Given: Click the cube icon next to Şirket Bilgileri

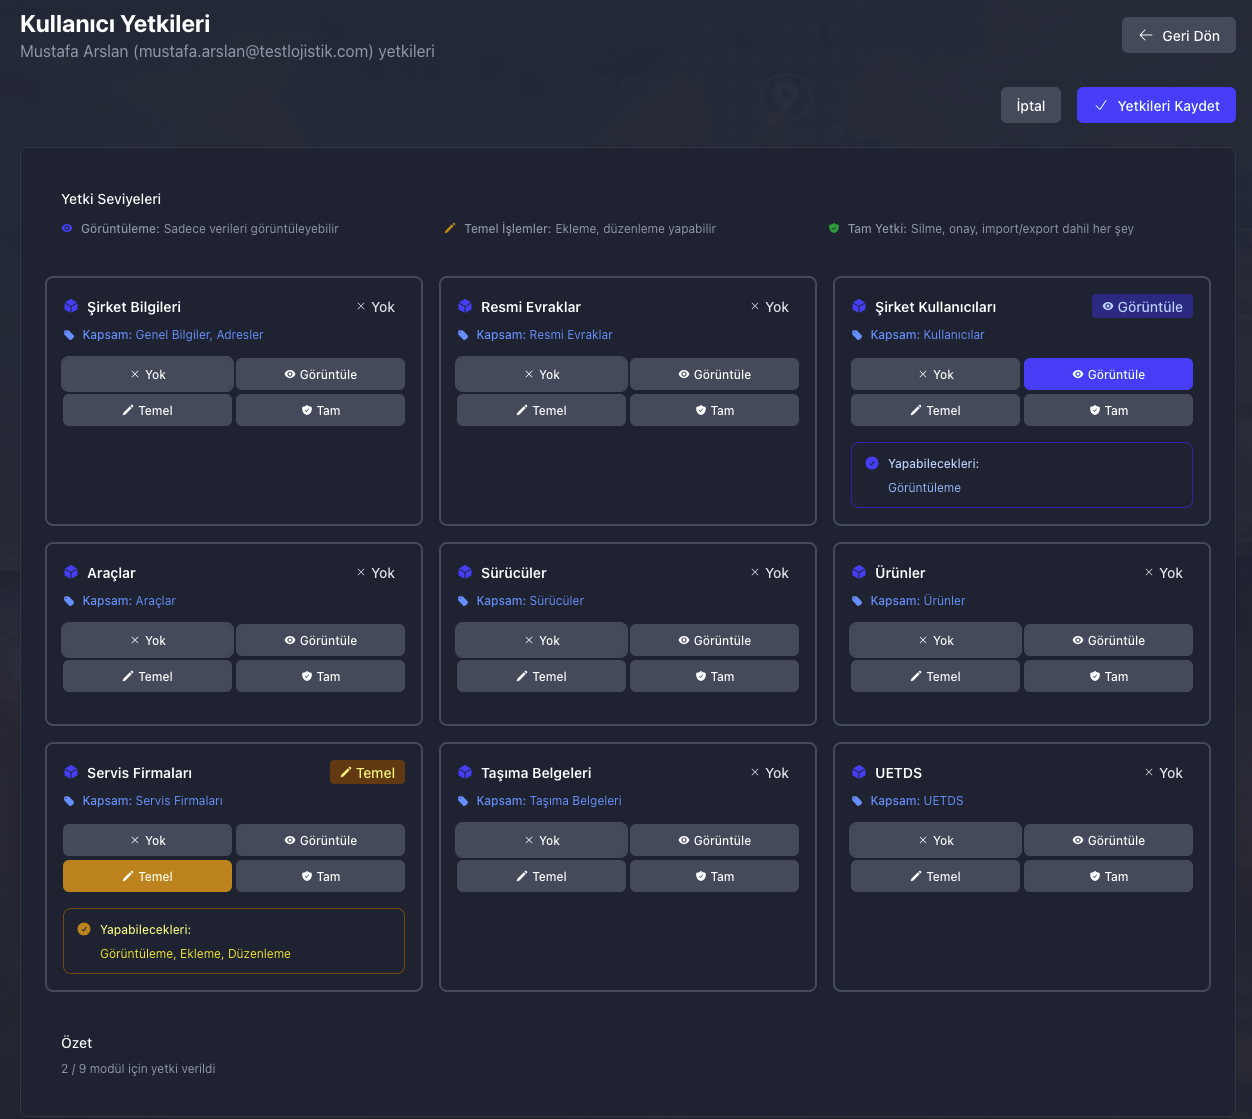Looking at the screenshot, I should click(x=71, y=307).
